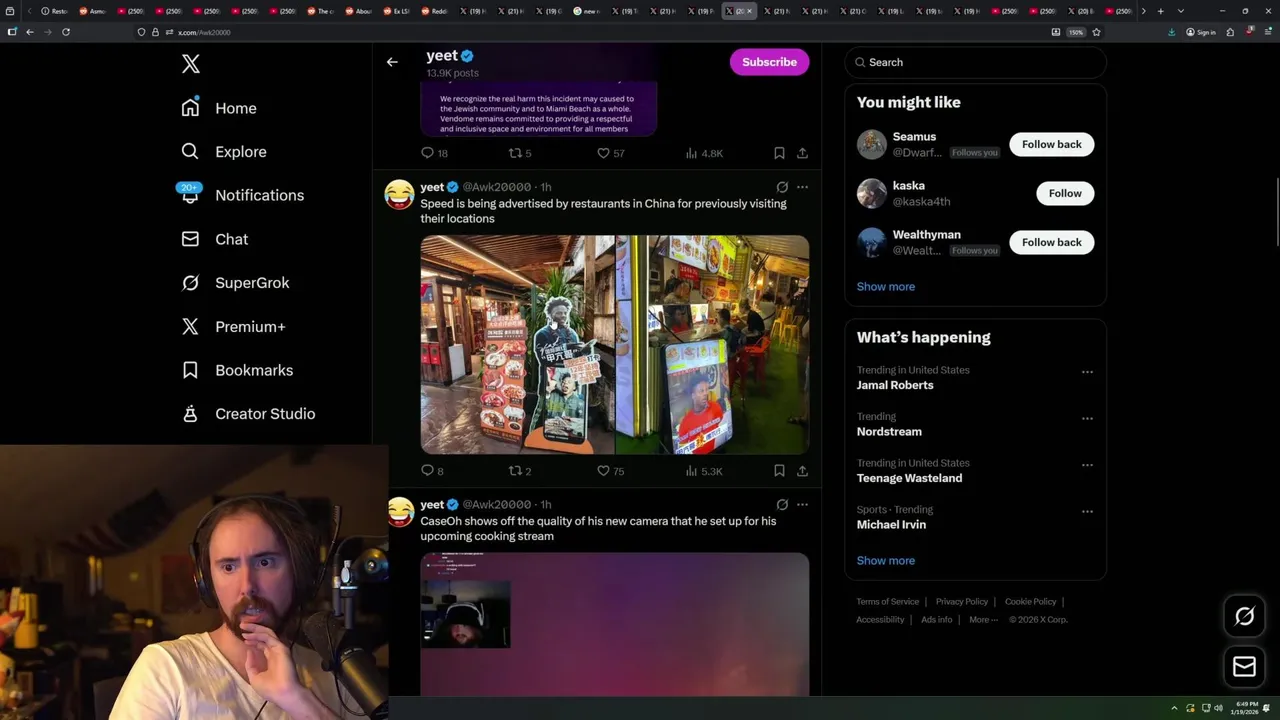Viewport: 1280px width, 720px height.
Task: Open Explore in the sidebar
Action: point(224,152)
